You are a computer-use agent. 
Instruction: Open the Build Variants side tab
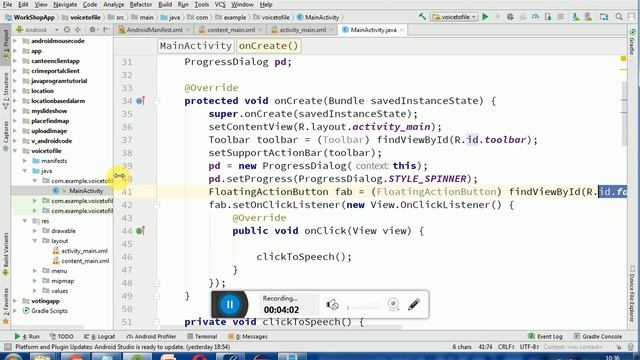[6, 254]
